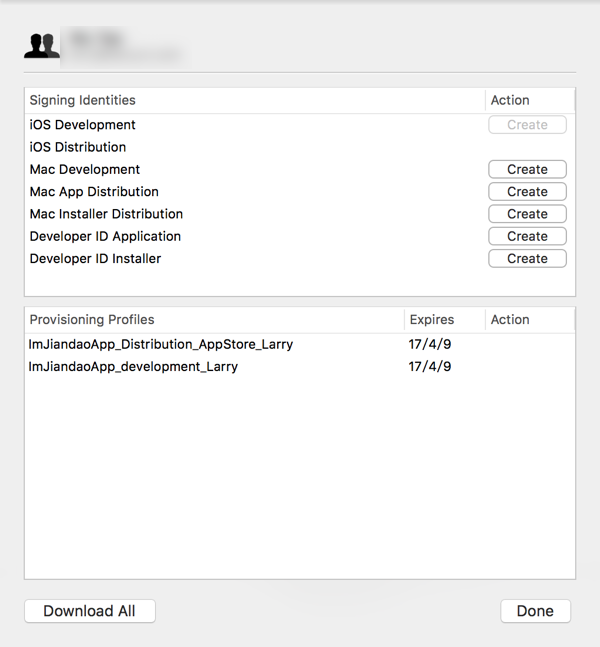
Task: Create a Mac Installer Distribution identity
Action: 527,214
